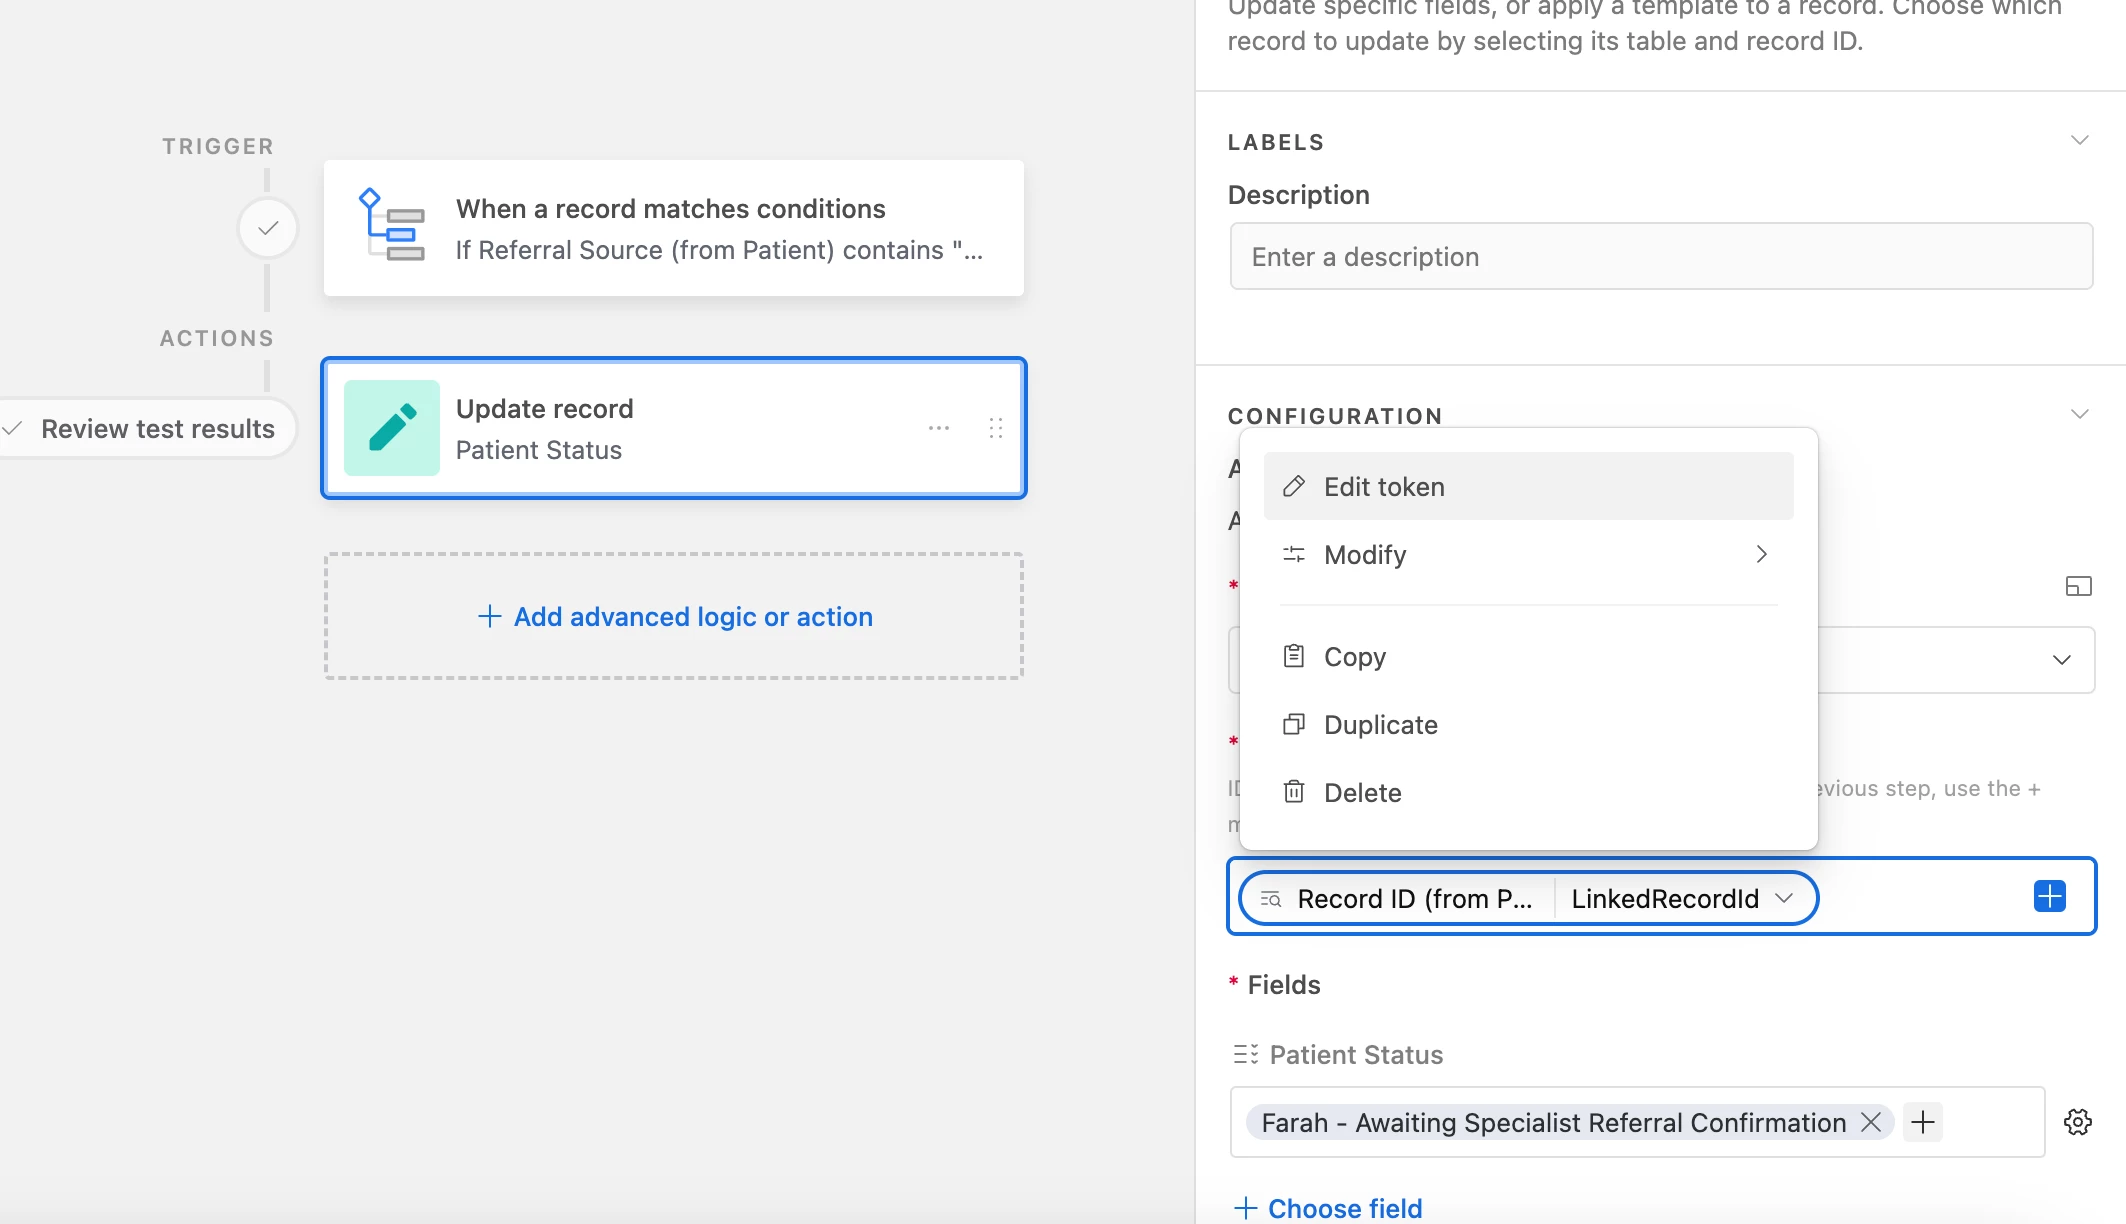Collapse the Labels section
Viewport: 2126px width, 1224px height.
coord(2079,141)
